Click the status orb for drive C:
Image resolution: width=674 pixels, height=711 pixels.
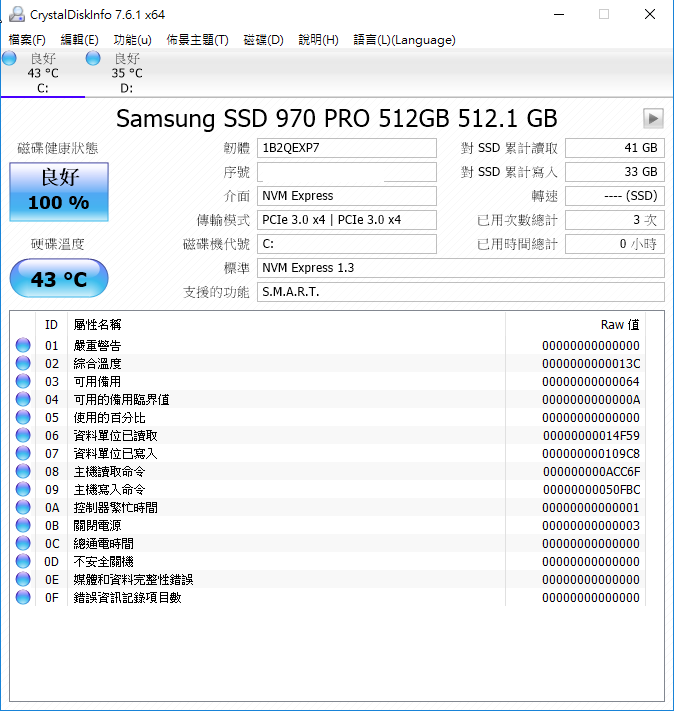(x=9, y=59)
